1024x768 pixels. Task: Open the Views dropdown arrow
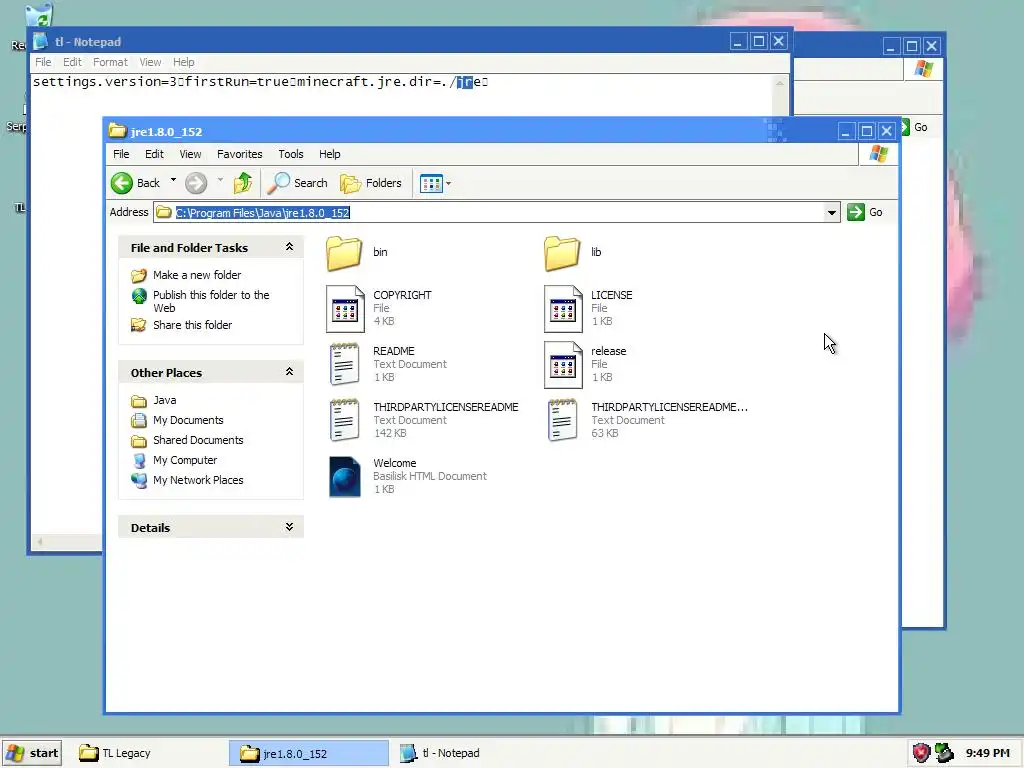[449, 184]
